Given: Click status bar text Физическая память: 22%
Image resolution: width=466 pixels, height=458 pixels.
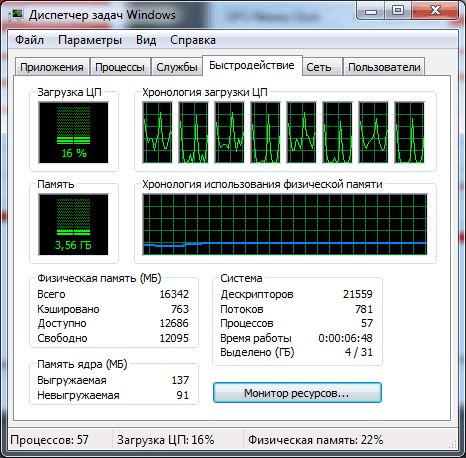Looking at the screenshot, I should (x=315, y=440).
